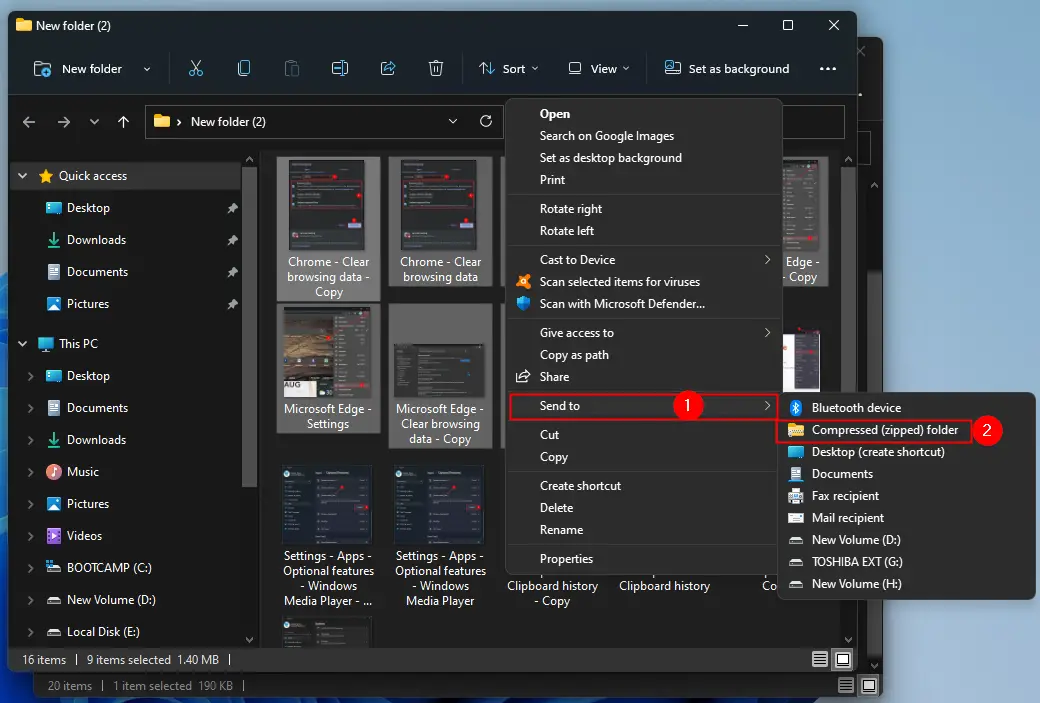
Task: Switch to large thumbnails view icon in status bar
Action: (843, 659)
